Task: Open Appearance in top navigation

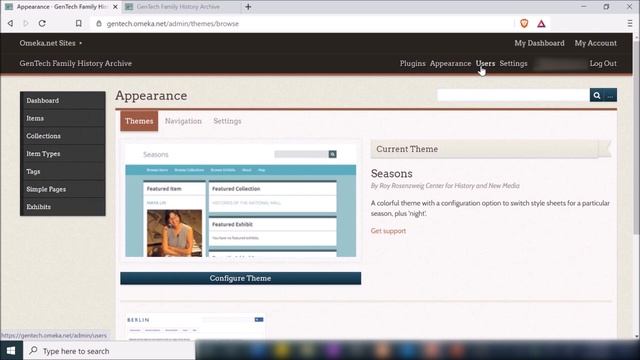Action: (x=450, y=63)
